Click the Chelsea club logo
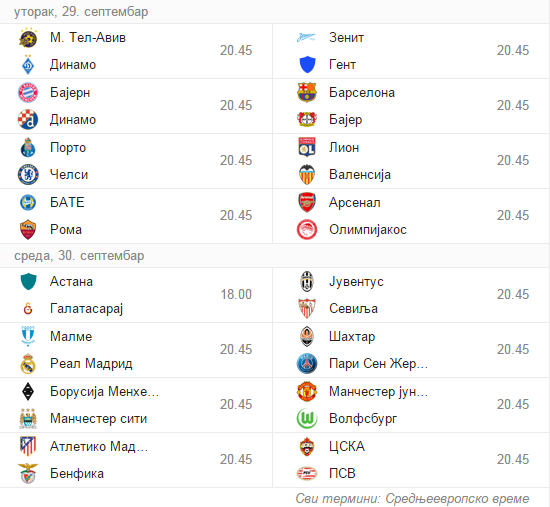This screenshot has width=550, height=507. (x=28, y=174)
